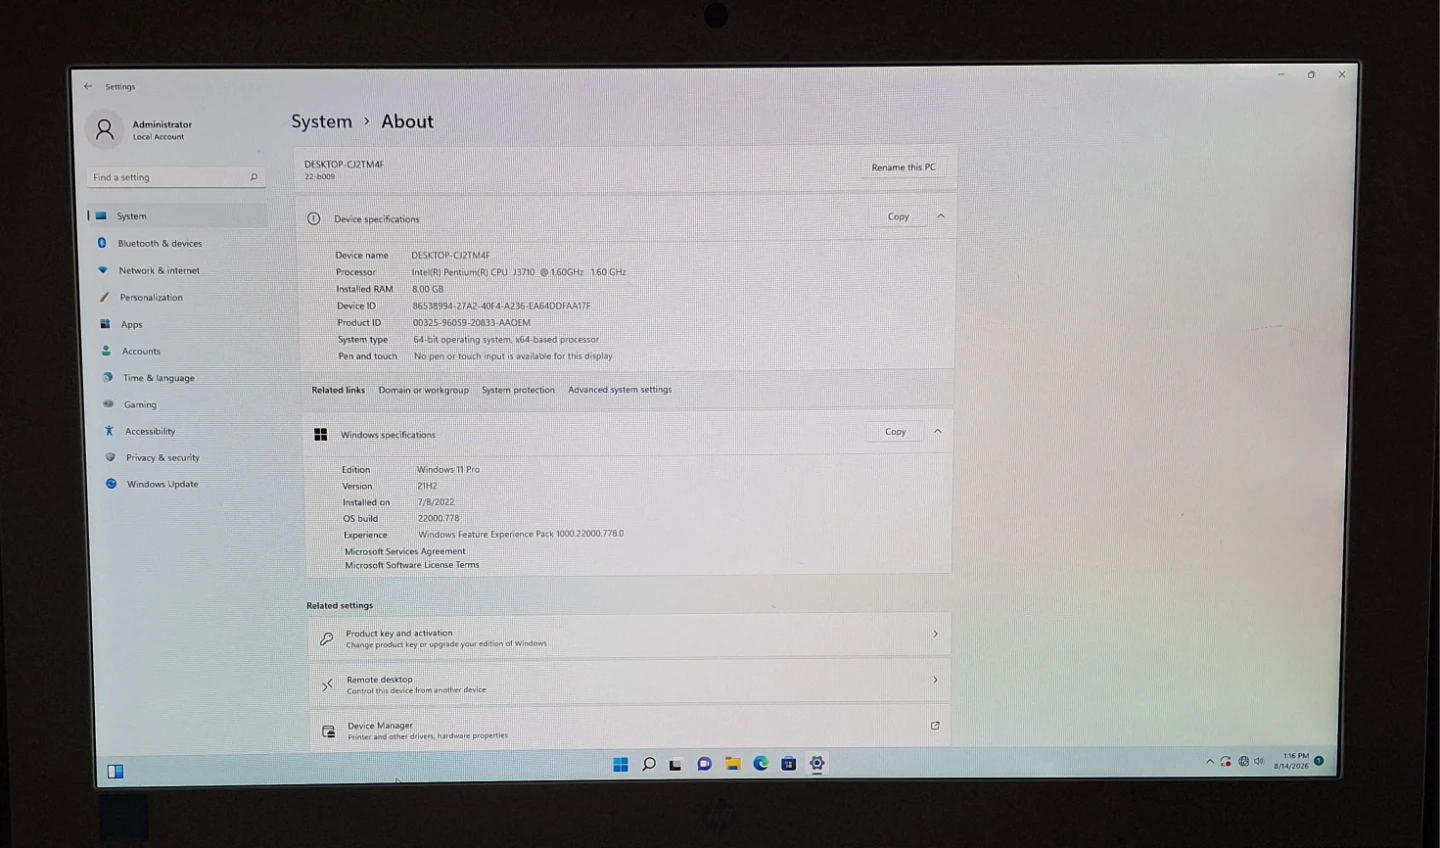Select System in the sidebar
The width and height of the screenshot is (1440, 848).
pyautogui.click(x=177, y=215)
